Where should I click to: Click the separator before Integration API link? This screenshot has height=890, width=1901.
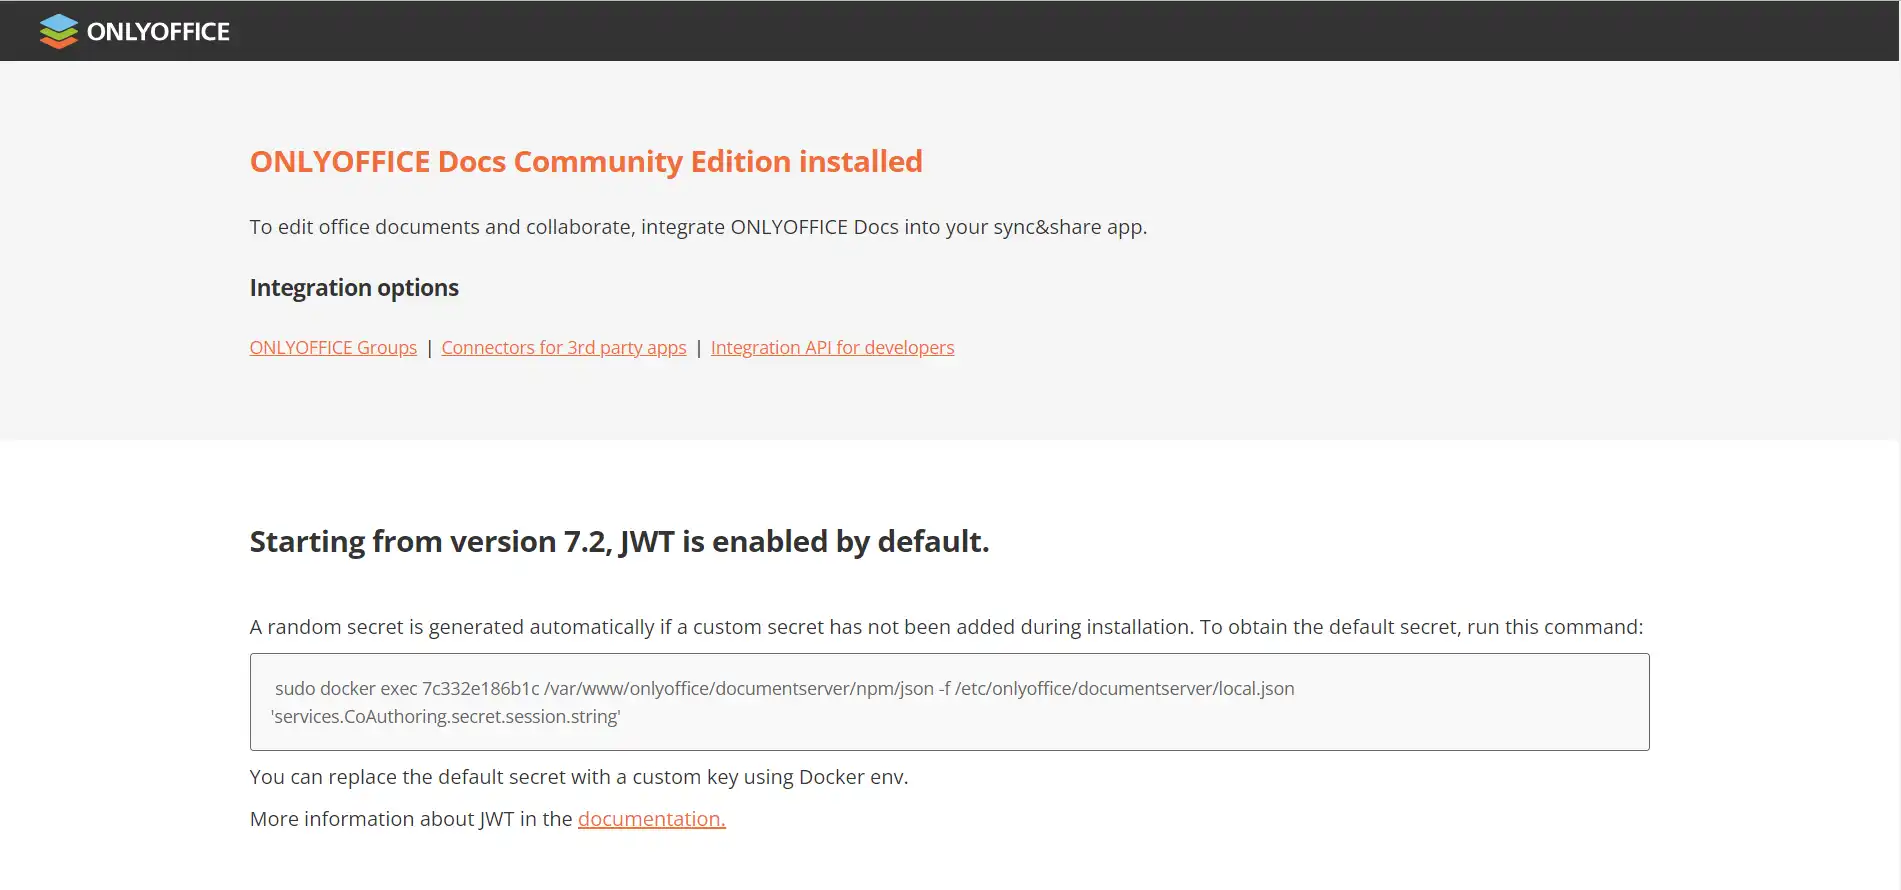point(699,347)
